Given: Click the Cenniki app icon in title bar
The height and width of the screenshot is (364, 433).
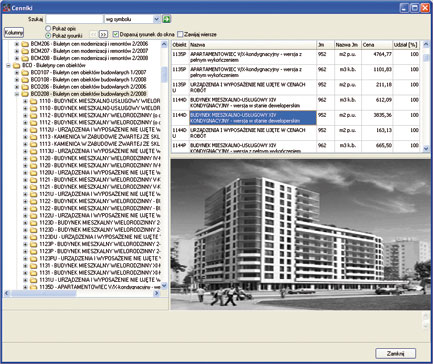Looking at the screenshot, I should (6, 8).
